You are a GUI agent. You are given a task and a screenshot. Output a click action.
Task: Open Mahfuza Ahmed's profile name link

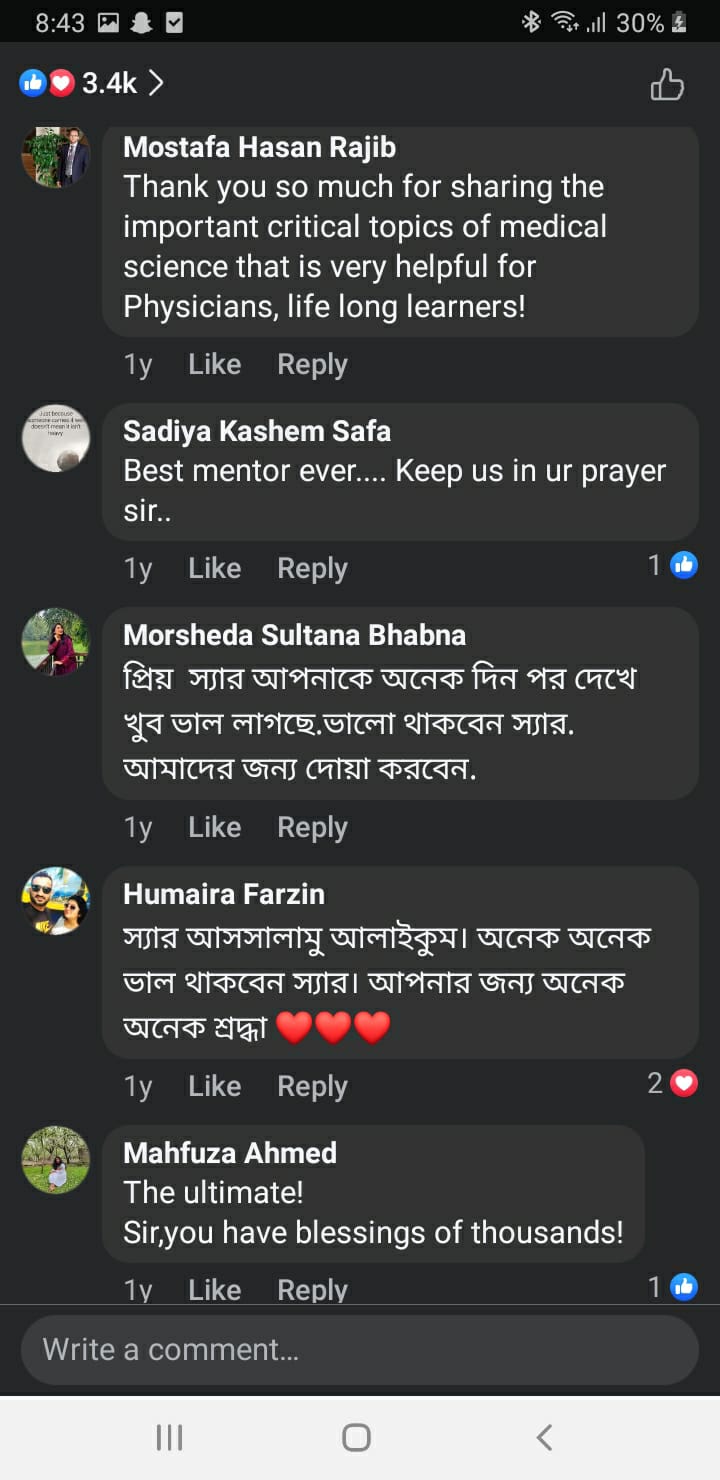click(230, 1153)
